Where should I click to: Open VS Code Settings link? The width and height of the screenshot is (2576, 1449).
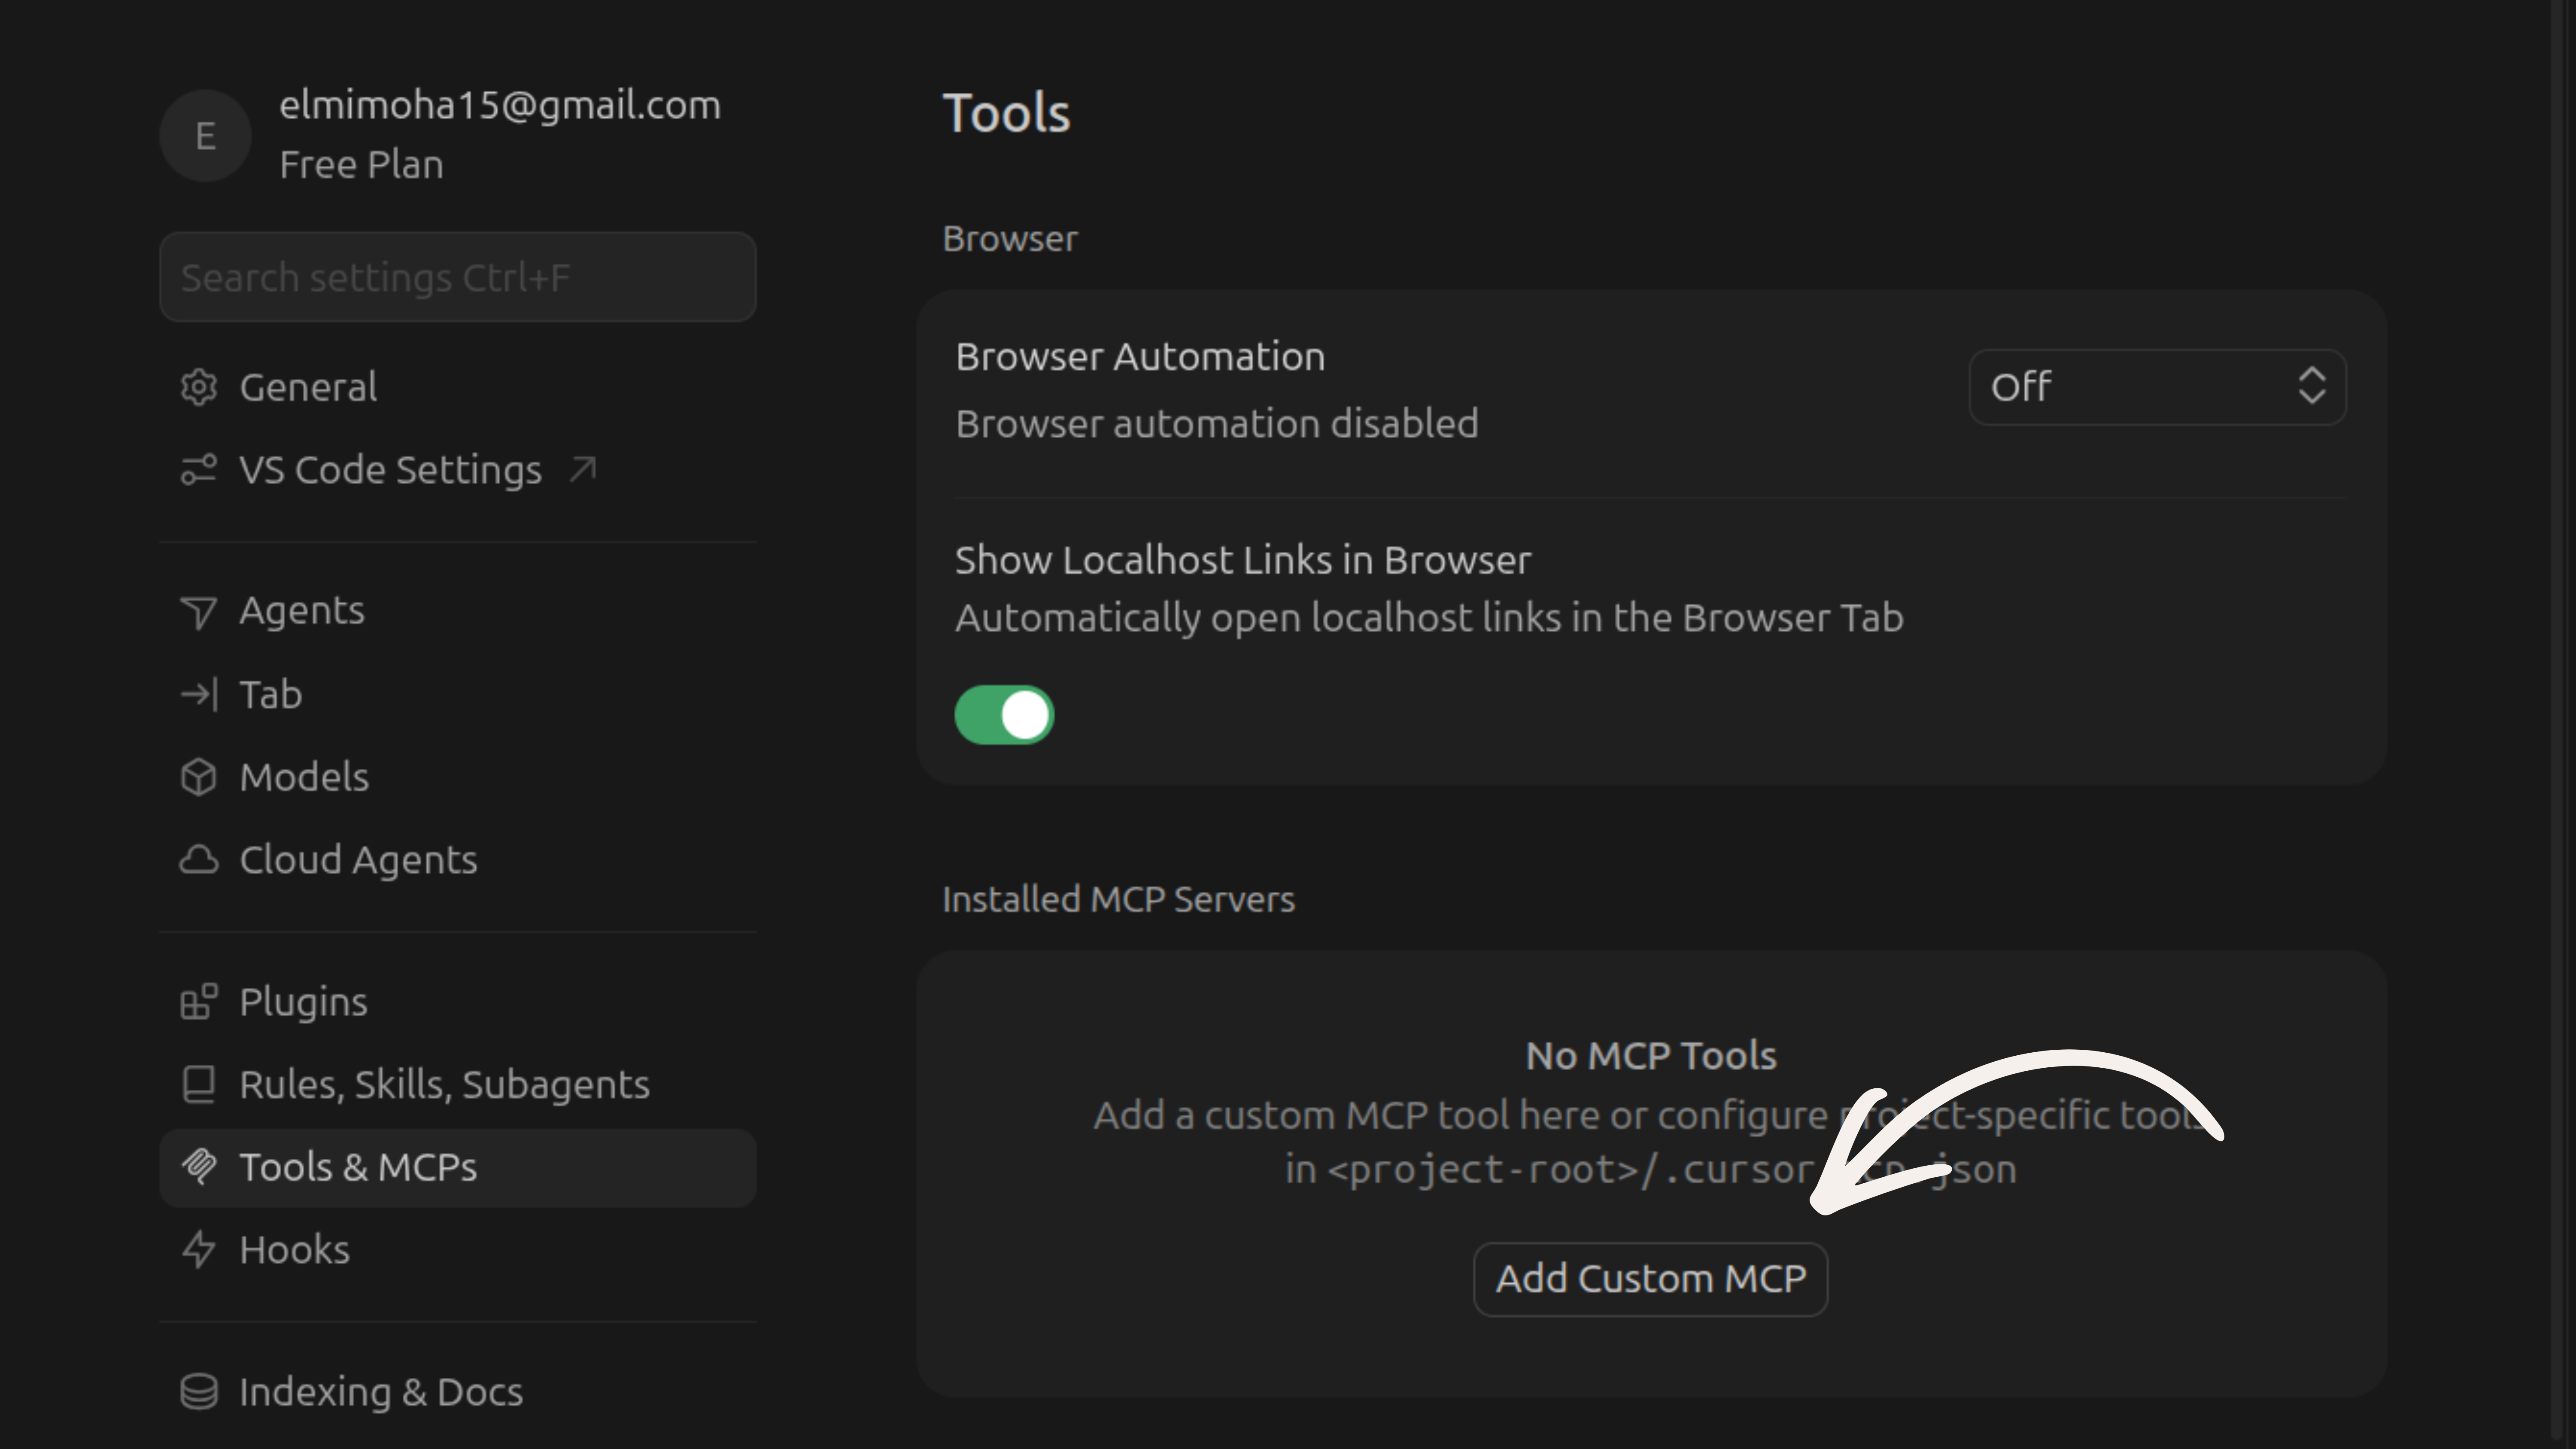(x=458, y=470)
